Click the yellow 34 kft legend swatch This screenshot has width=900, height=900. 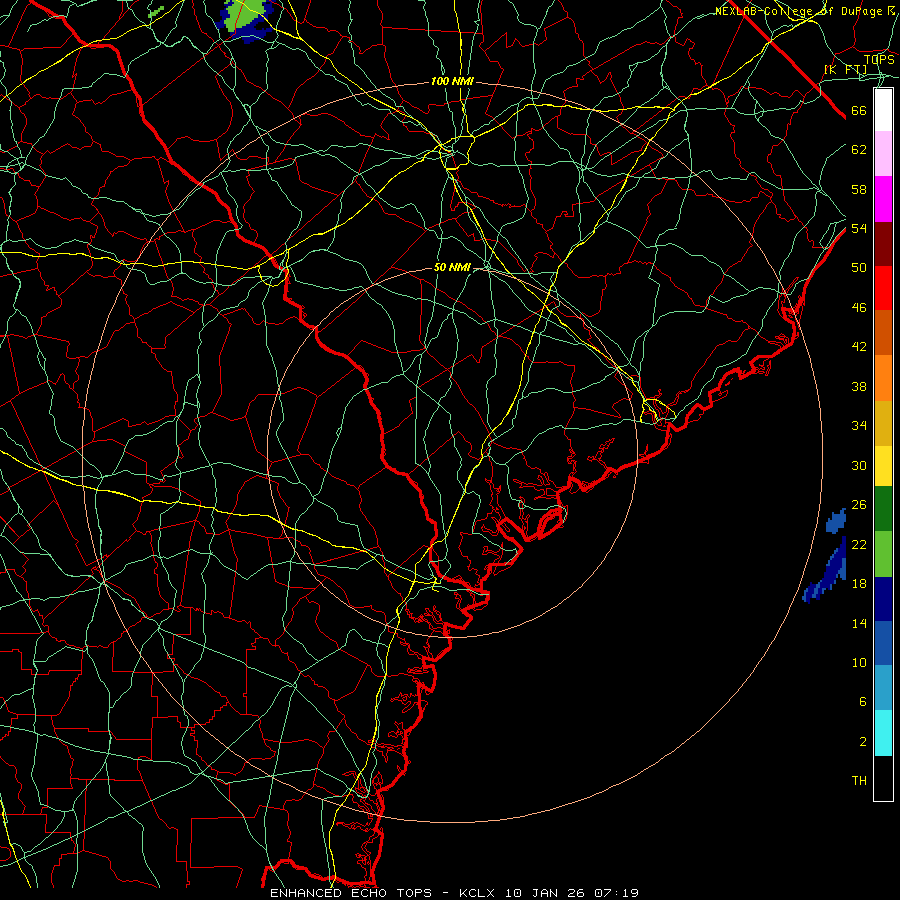(883, 465)
